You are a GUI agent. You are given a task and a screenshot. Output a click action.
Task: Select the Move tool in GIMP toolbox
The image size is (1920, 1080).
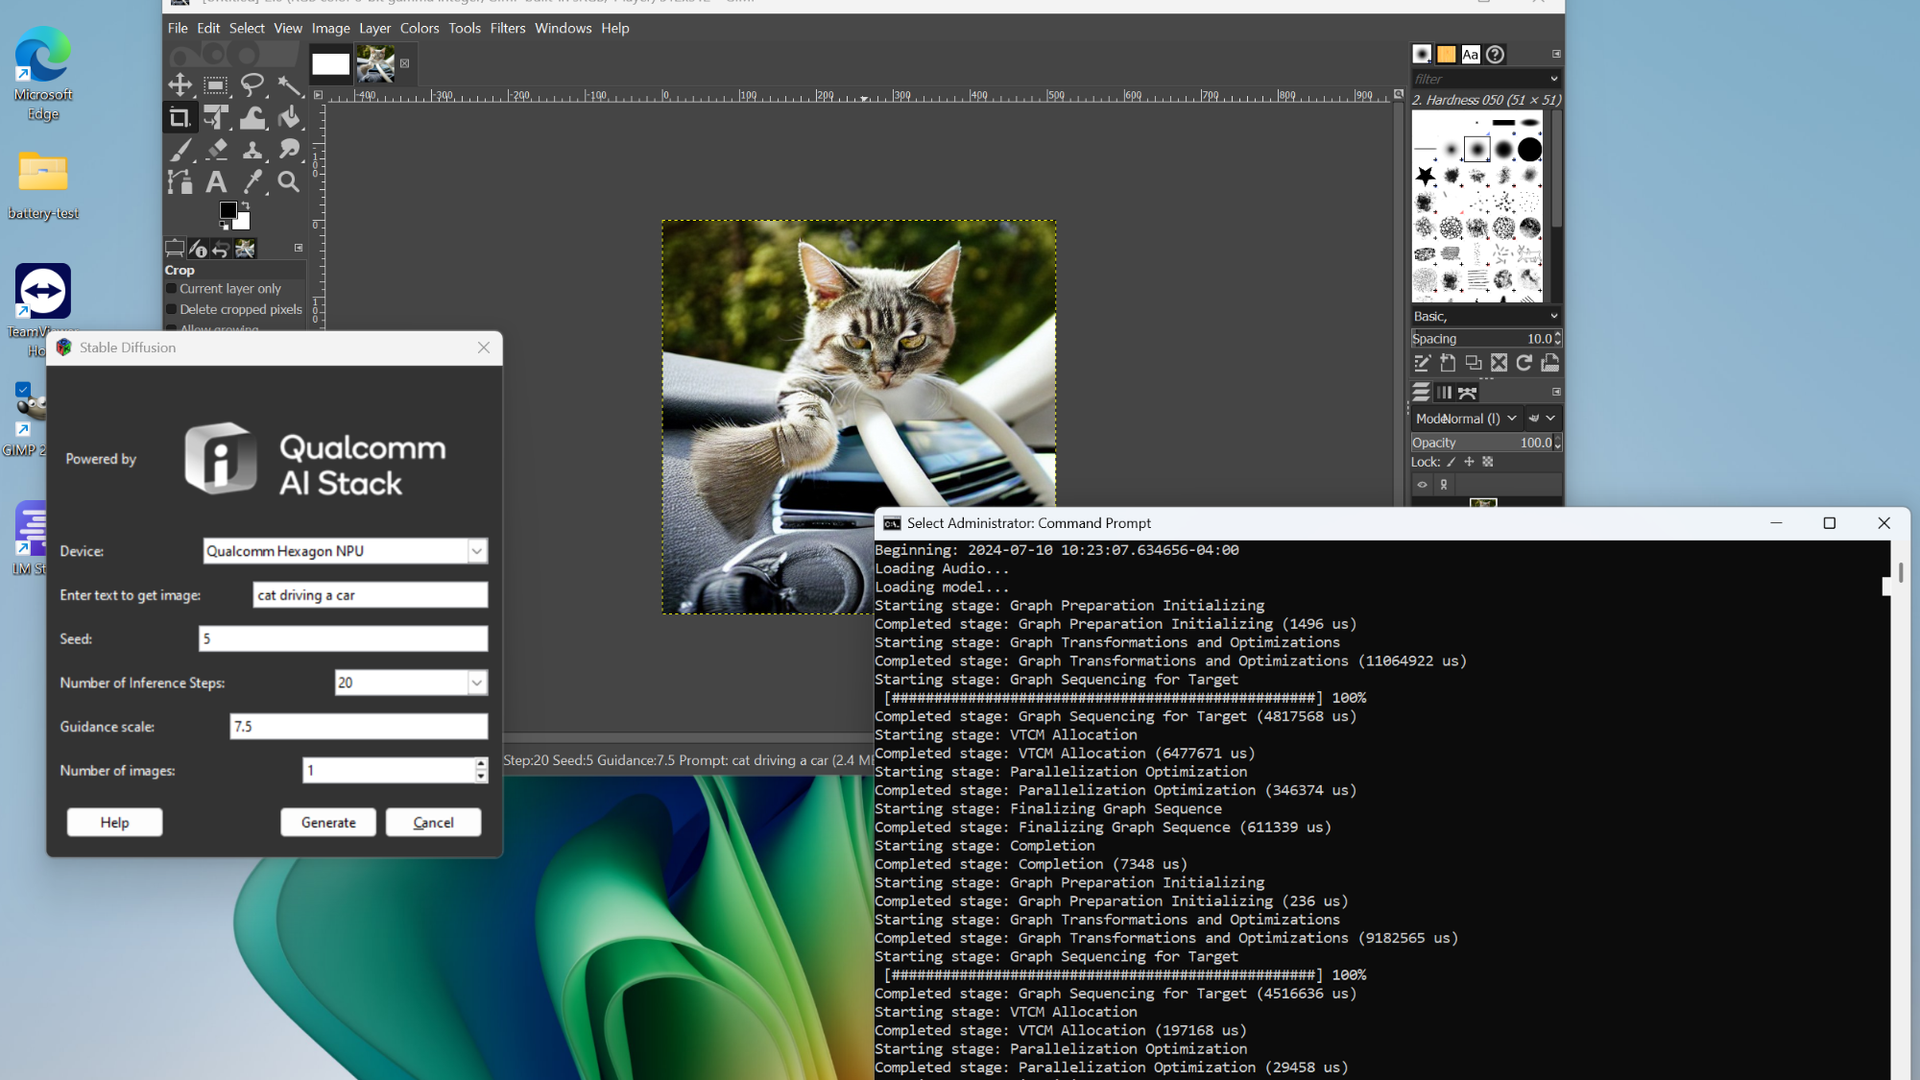181,85
